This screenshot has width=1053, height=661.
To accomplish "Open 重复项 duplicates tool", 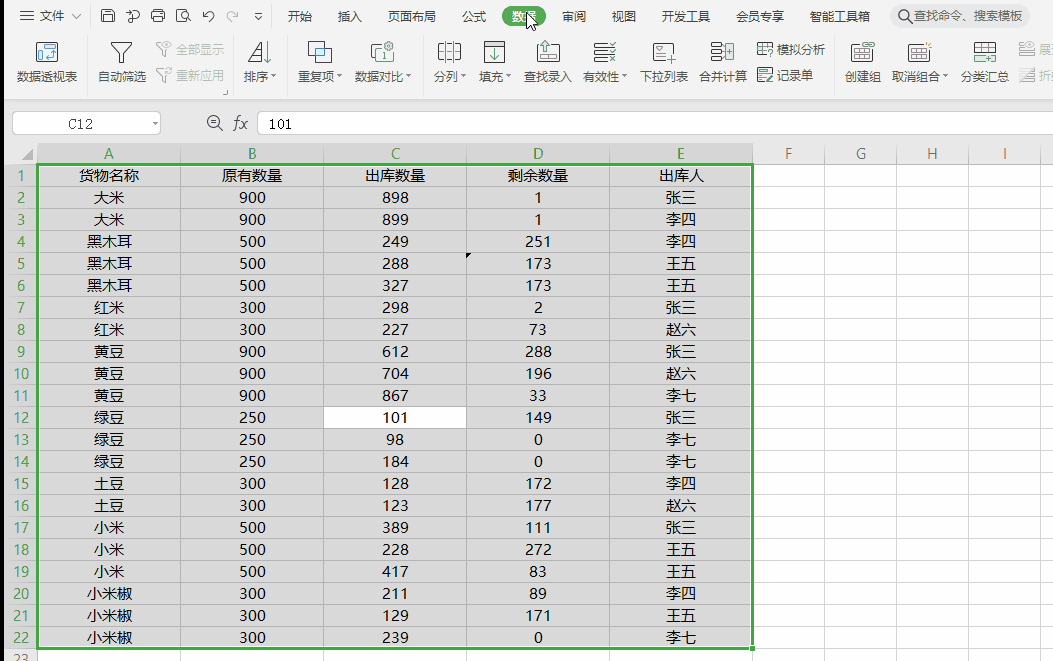I will click(320, 61).
